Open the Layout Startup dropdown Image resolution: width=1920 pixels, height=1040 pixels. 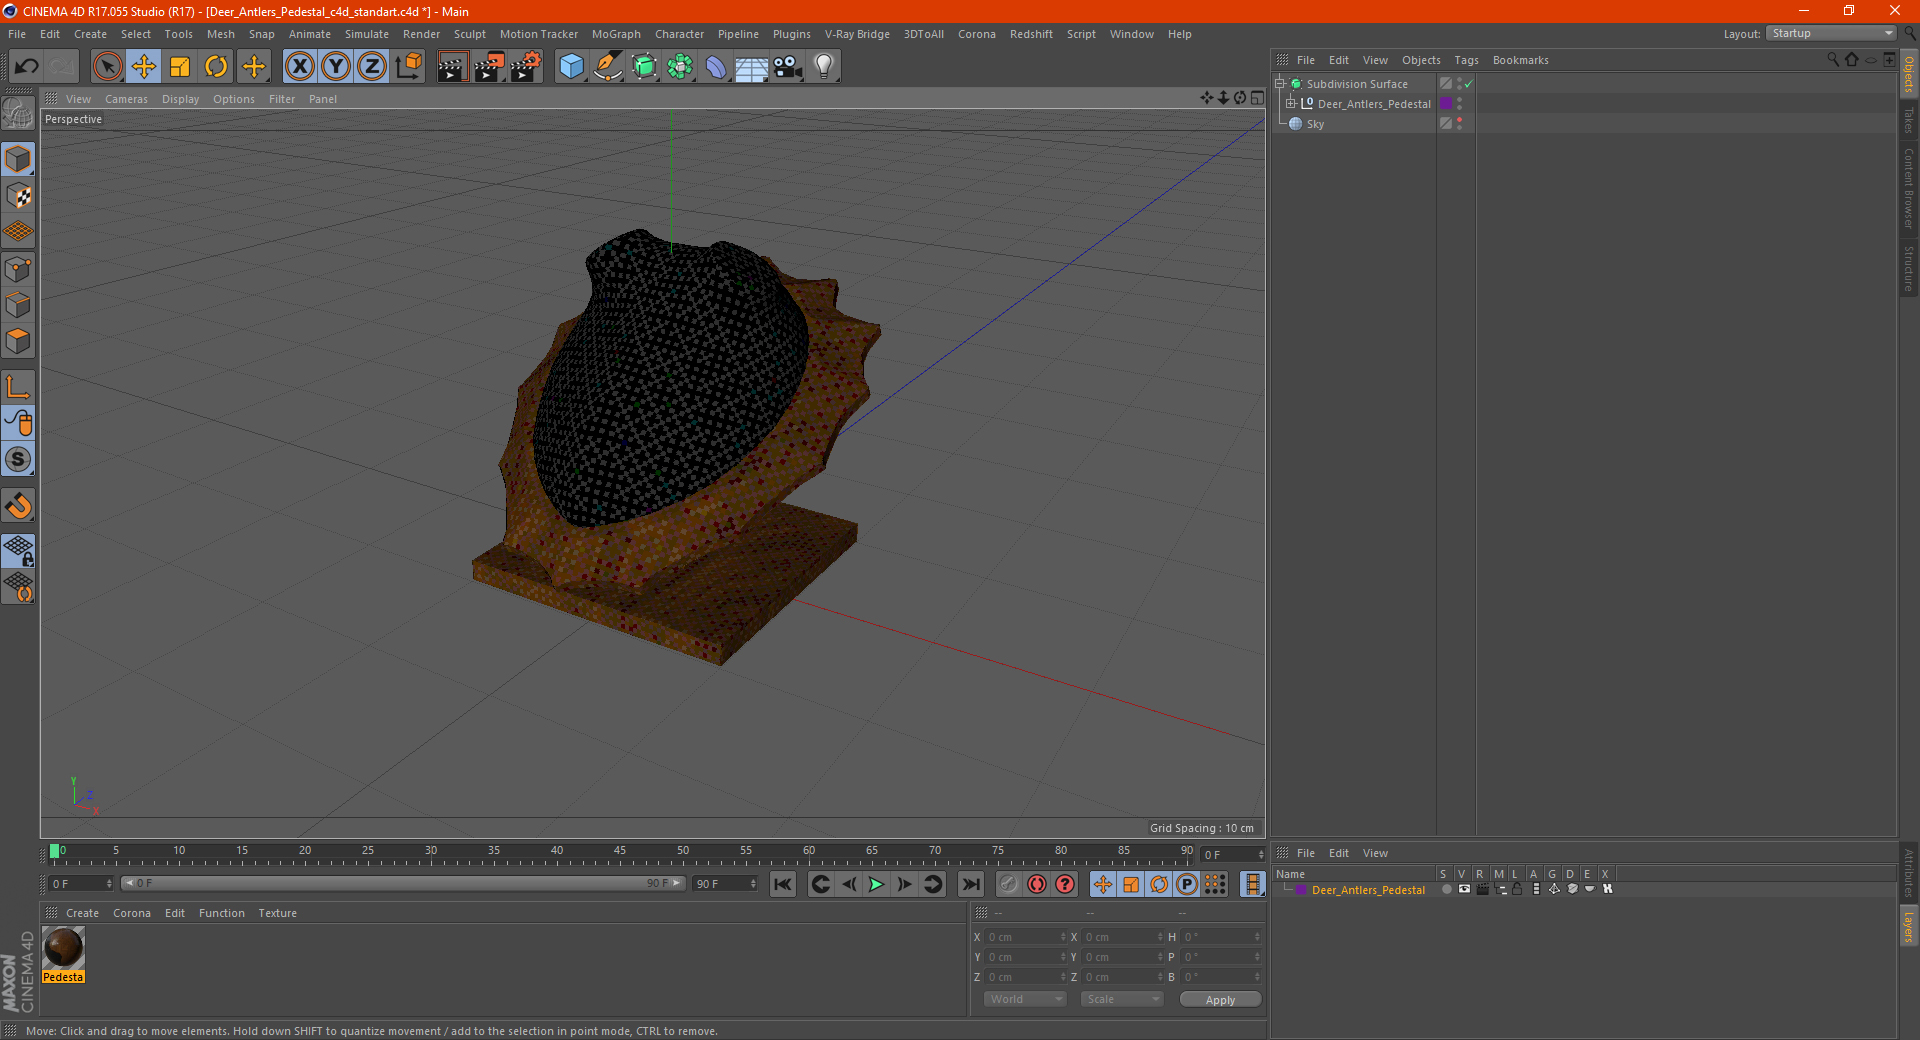(1831, 34)
